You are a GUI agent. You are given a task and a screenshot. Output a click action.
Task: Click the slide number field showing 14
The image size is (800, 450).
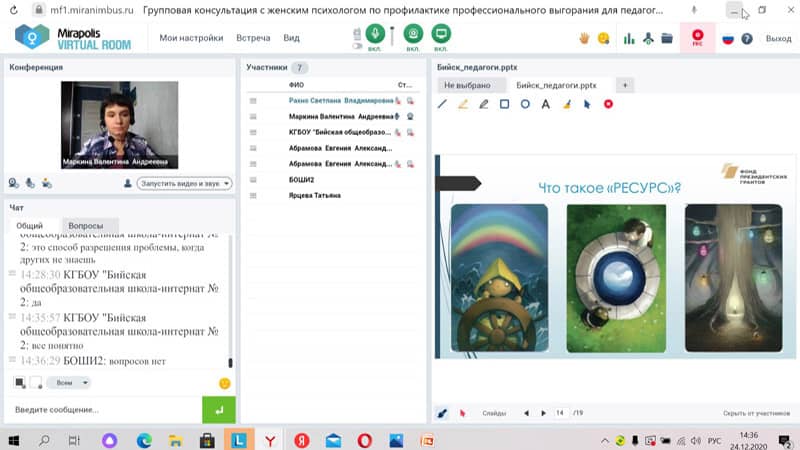coord(561,413)
